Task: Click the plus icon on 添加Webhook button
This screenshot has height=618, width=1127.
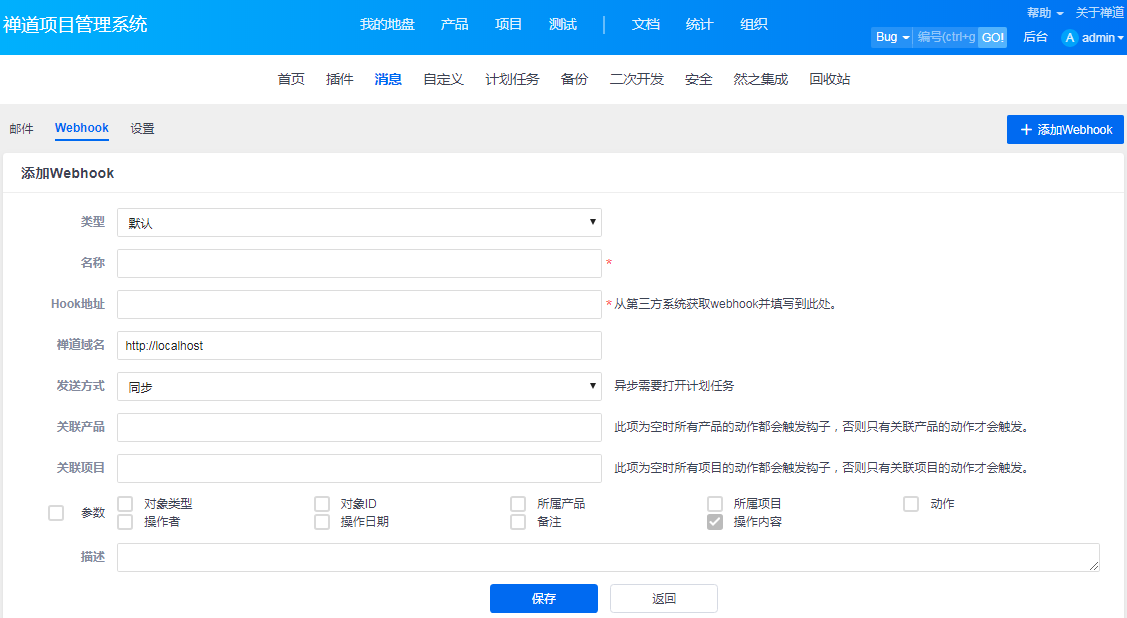Action: click(x=1025, y=130)
